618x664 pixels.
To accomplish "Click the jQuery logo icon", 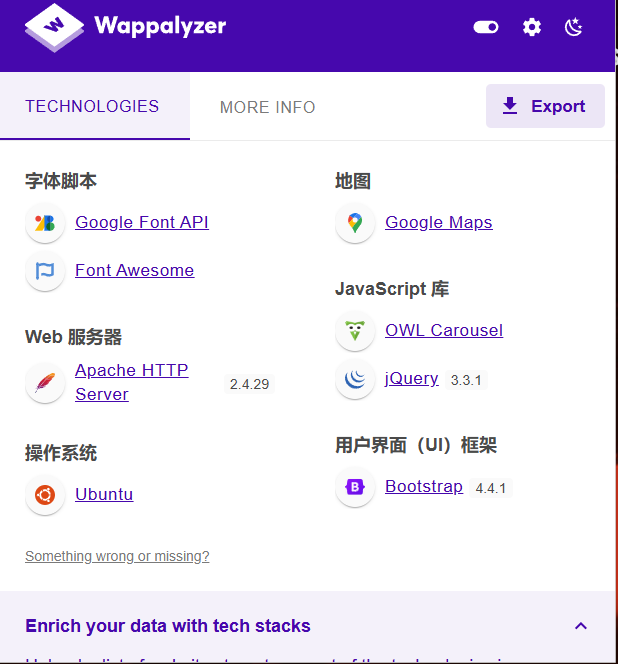I will 355,379.
